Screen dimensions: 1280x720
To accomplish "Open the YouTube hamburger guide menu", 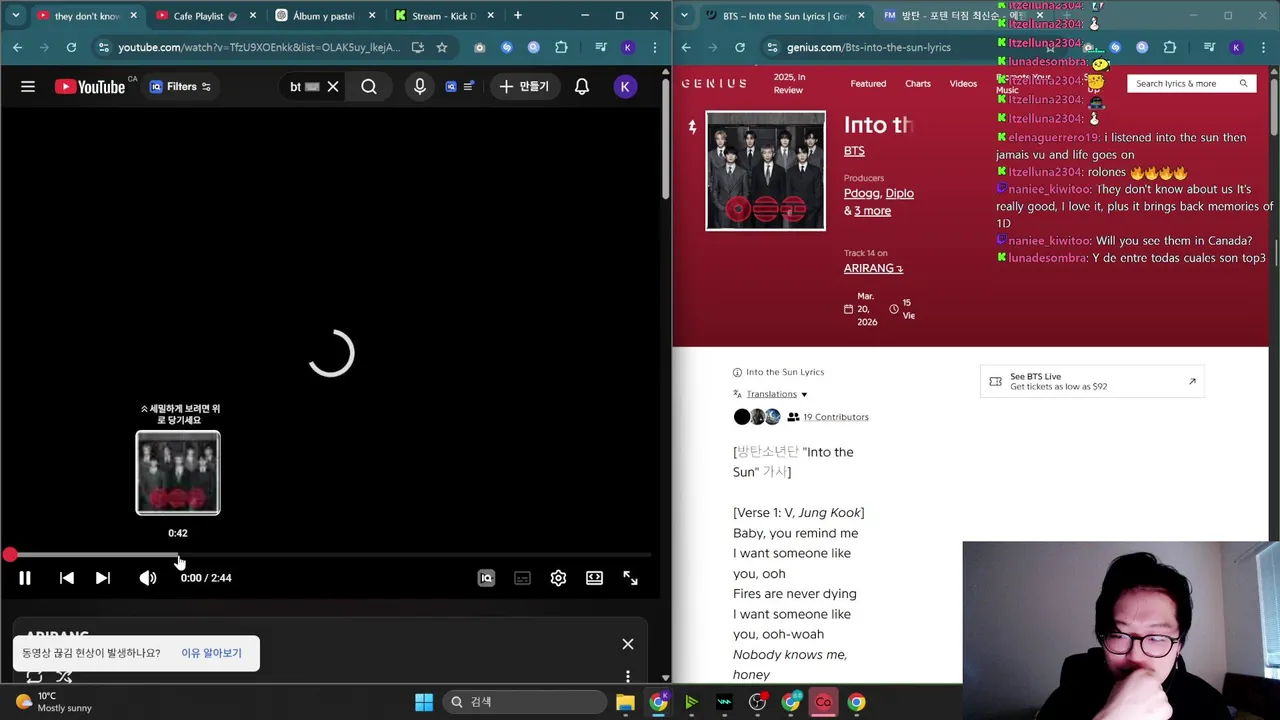I will click(x=28, y=87).
